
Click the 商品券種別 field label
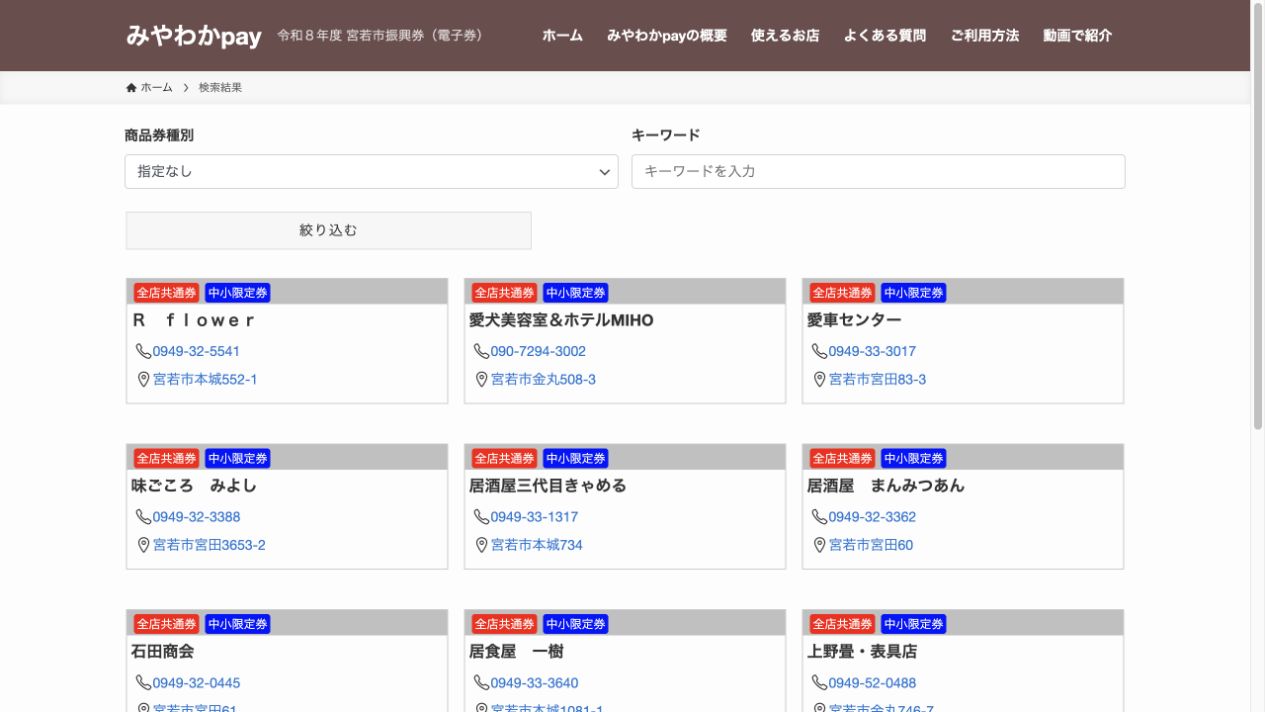click(x=159, y=135)
